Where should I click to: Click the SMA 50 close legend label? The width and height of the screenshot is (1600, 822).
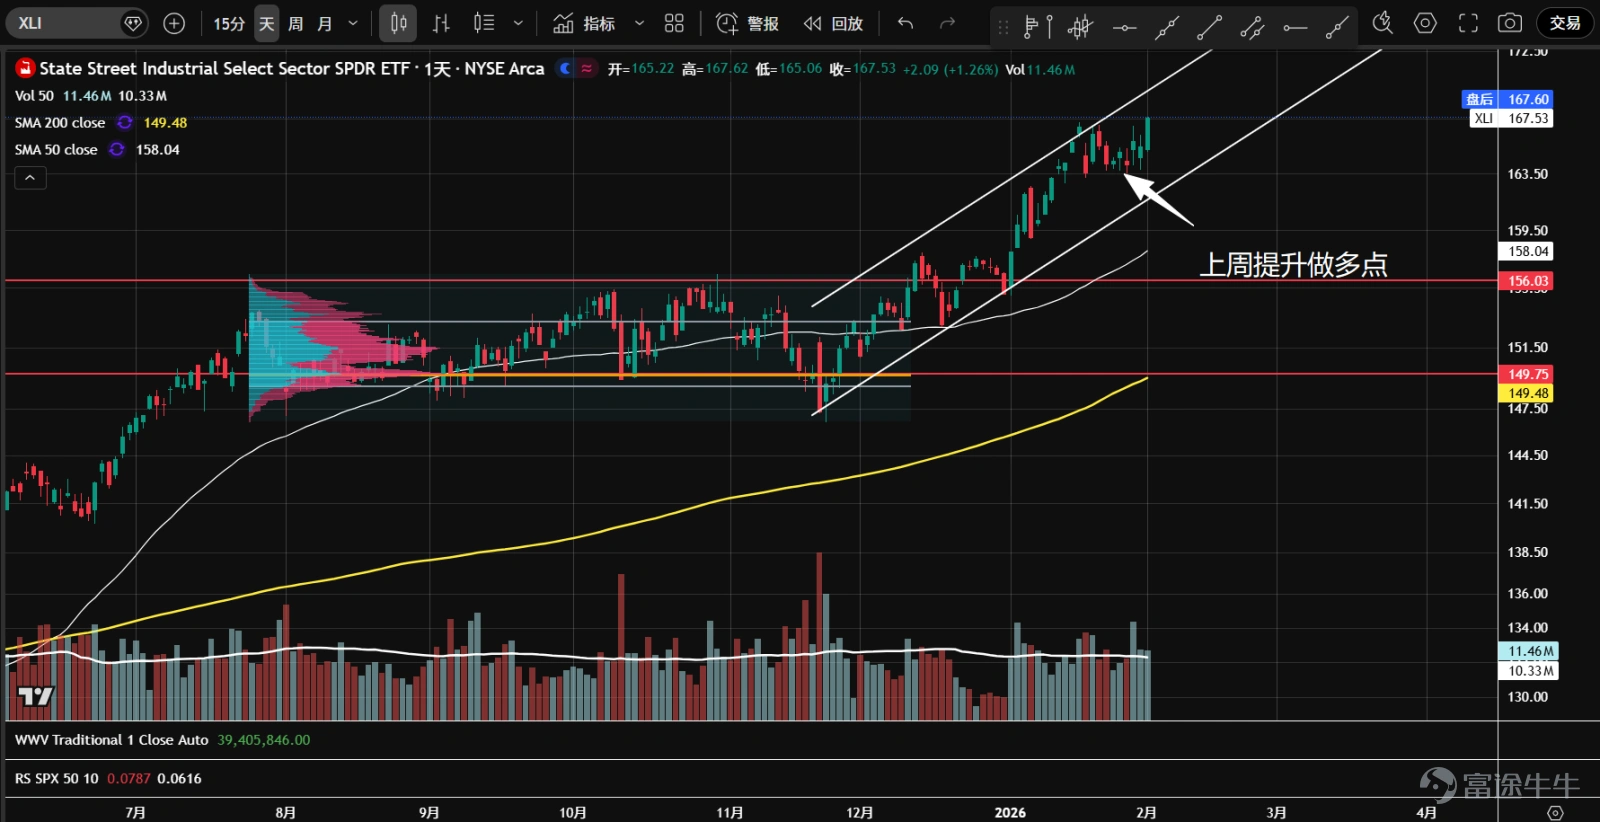point(56,150)
